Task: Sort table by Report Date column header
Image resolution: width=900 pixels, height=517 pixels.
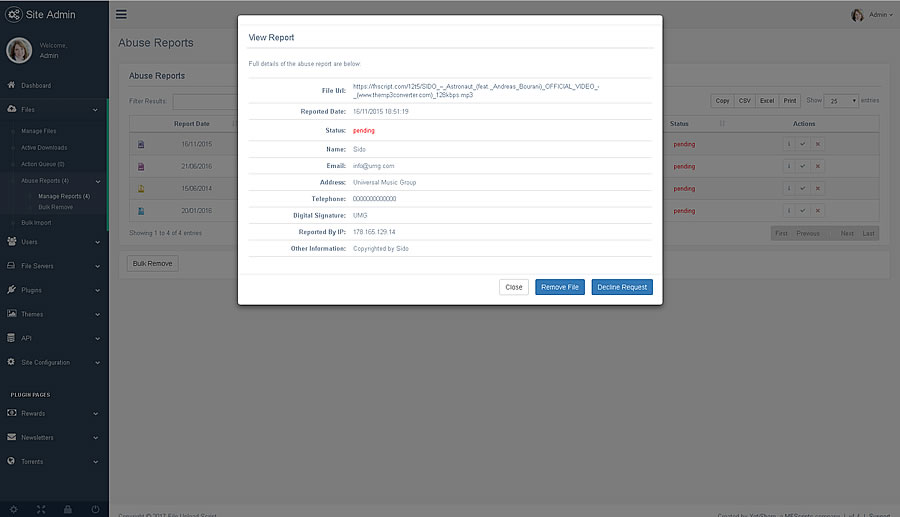Action: (x=192, y=124)
